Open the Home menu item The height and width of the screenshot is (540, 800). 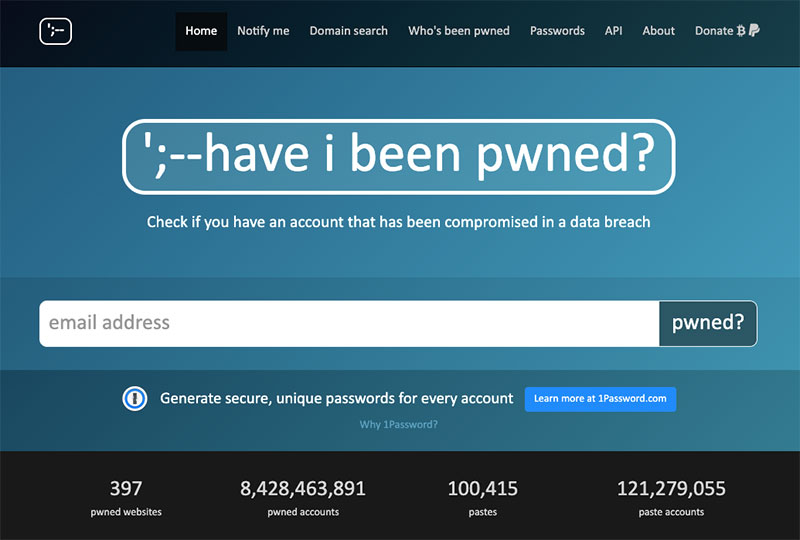tap(201, 31)
